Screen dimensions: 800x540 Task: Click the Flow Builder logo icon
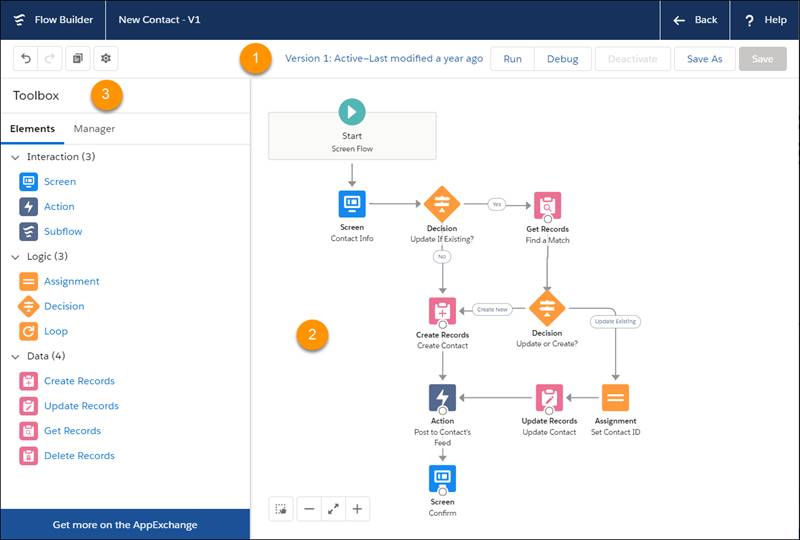[19, 20]
